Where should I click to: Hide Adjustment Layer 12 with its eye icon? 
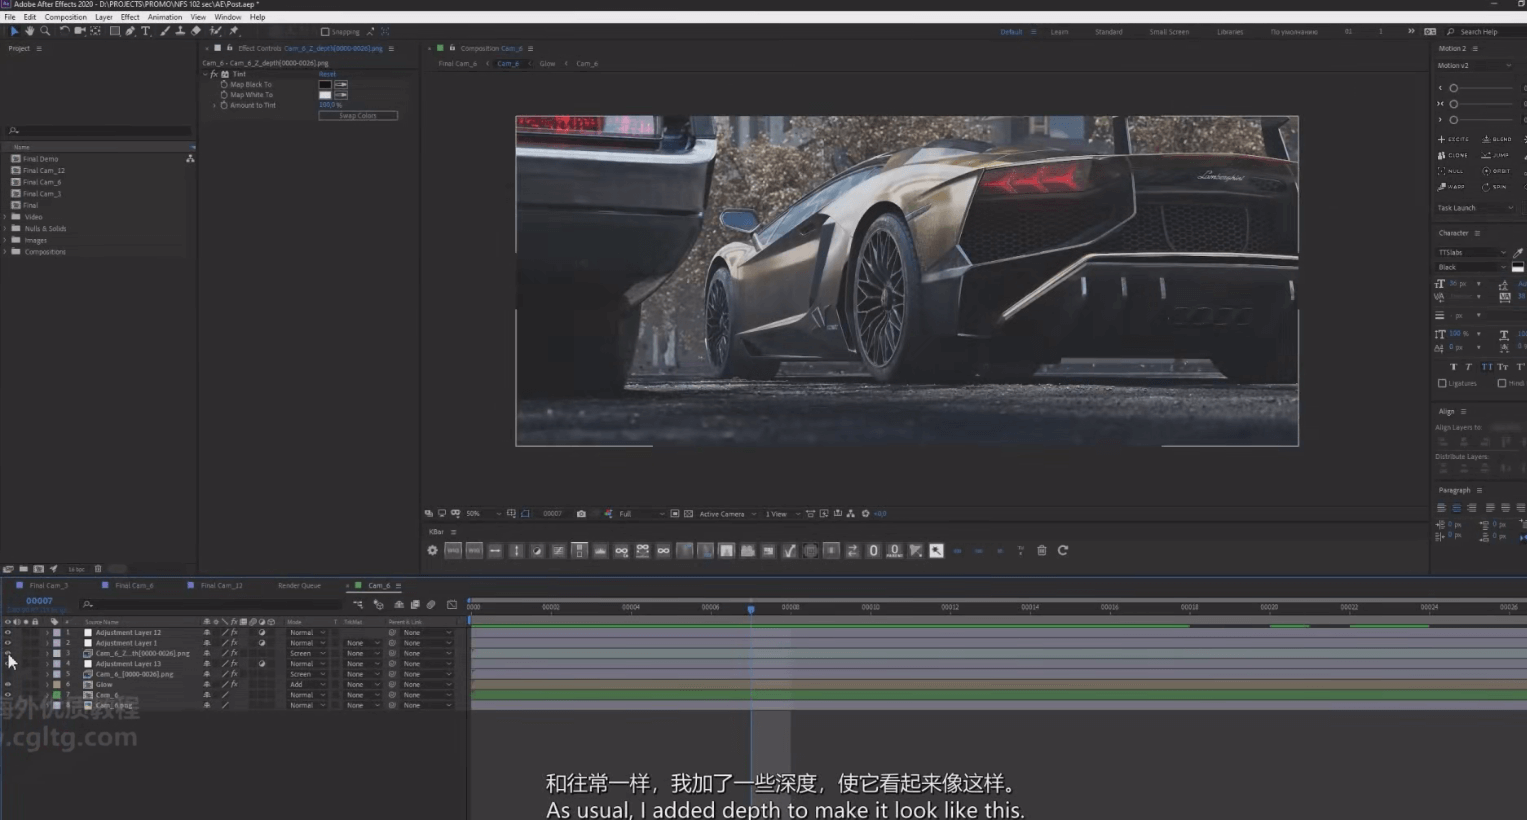(8, 633)
